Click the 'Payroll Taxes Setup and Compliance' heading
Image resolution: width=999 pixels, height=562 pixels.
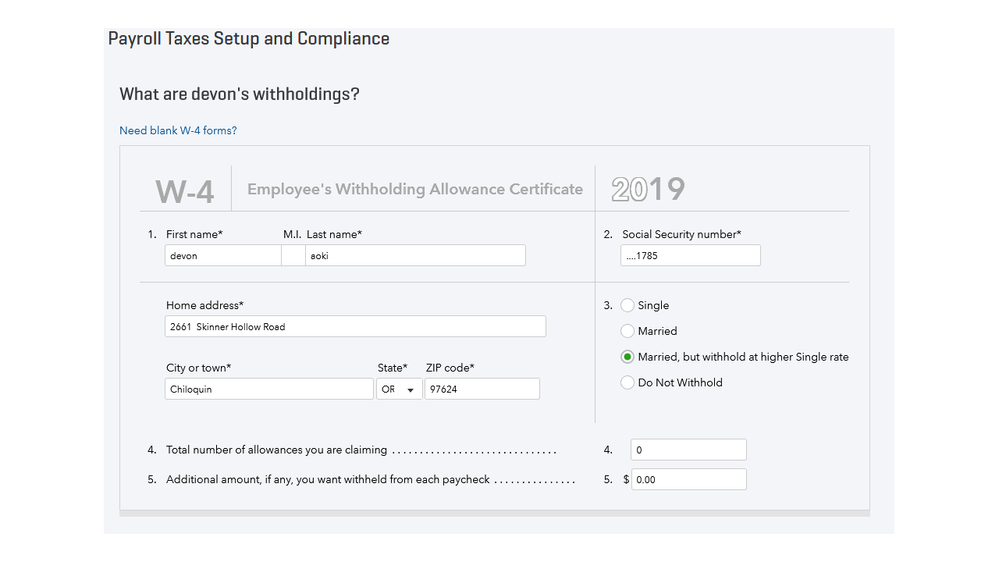(249, 39)
